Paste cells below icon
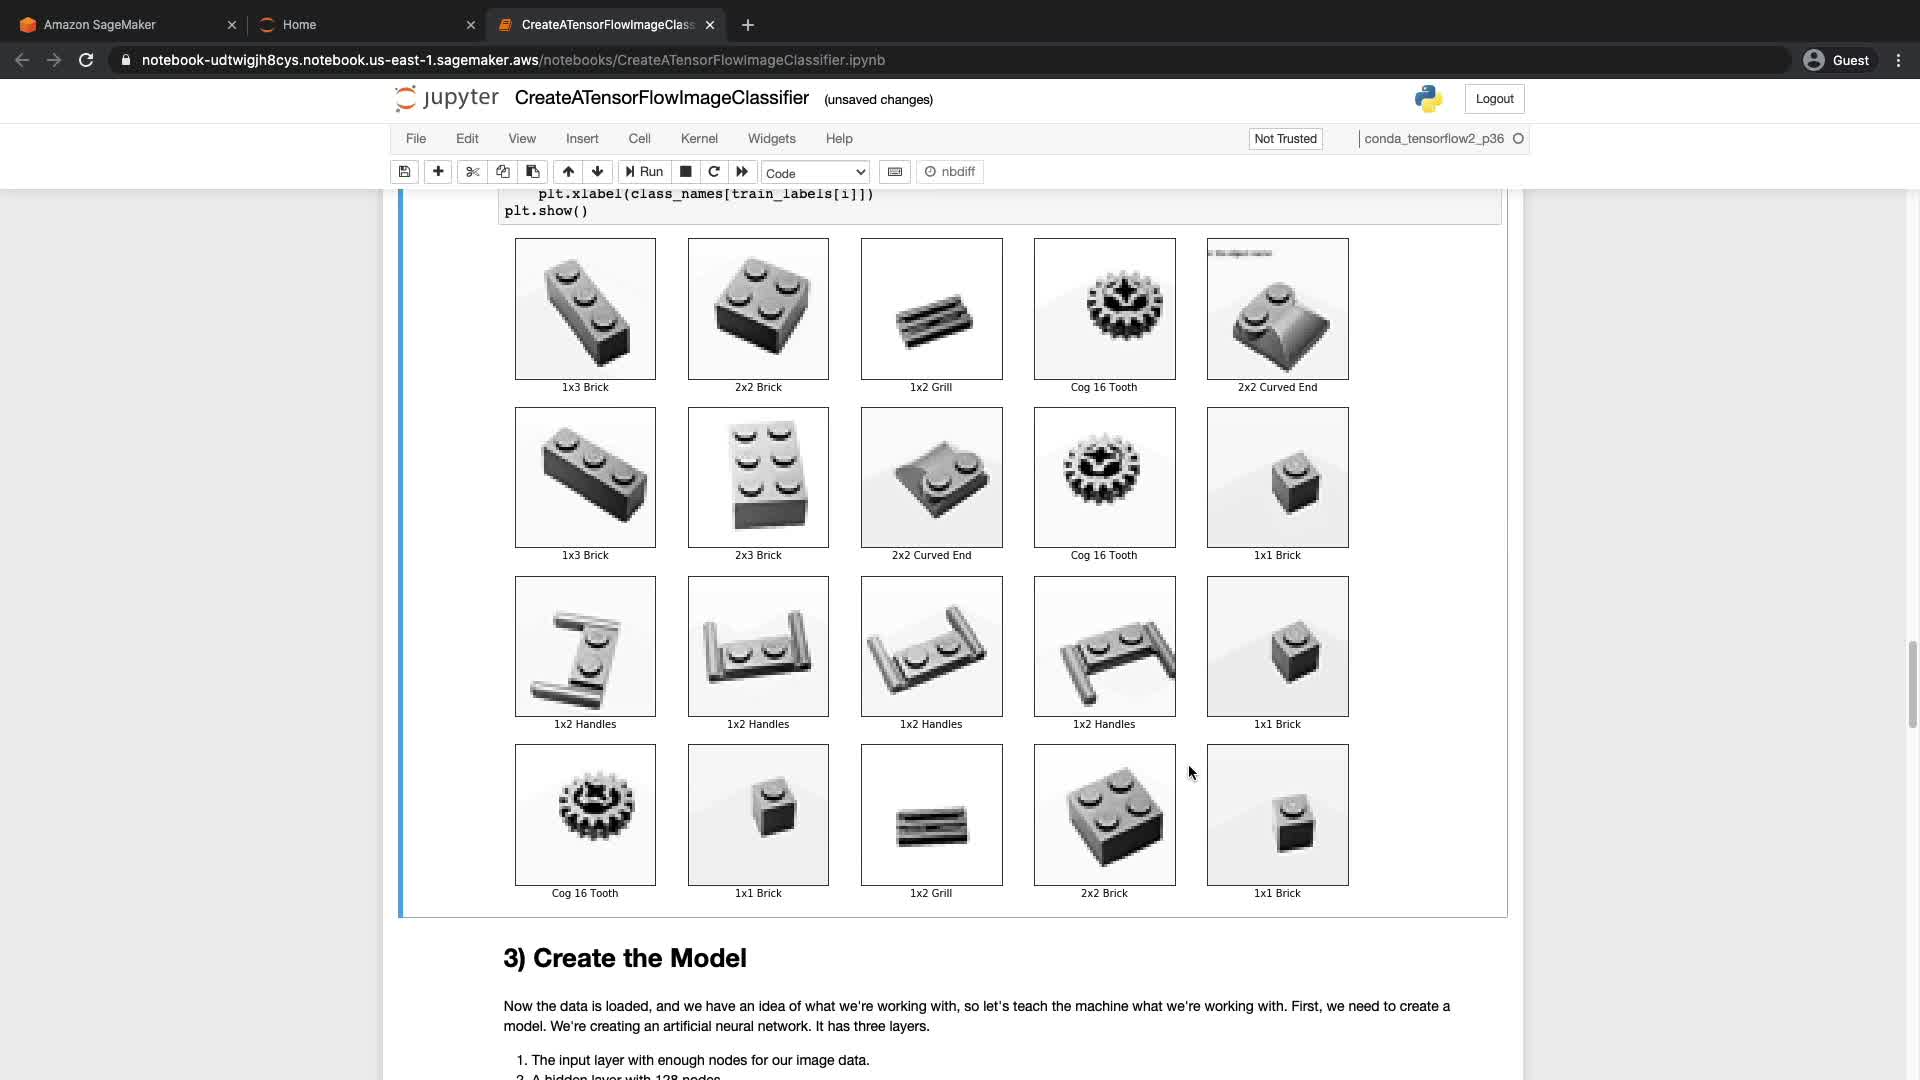The width and height of the screenshot is (1920, 1080). [x=533, y=172]
